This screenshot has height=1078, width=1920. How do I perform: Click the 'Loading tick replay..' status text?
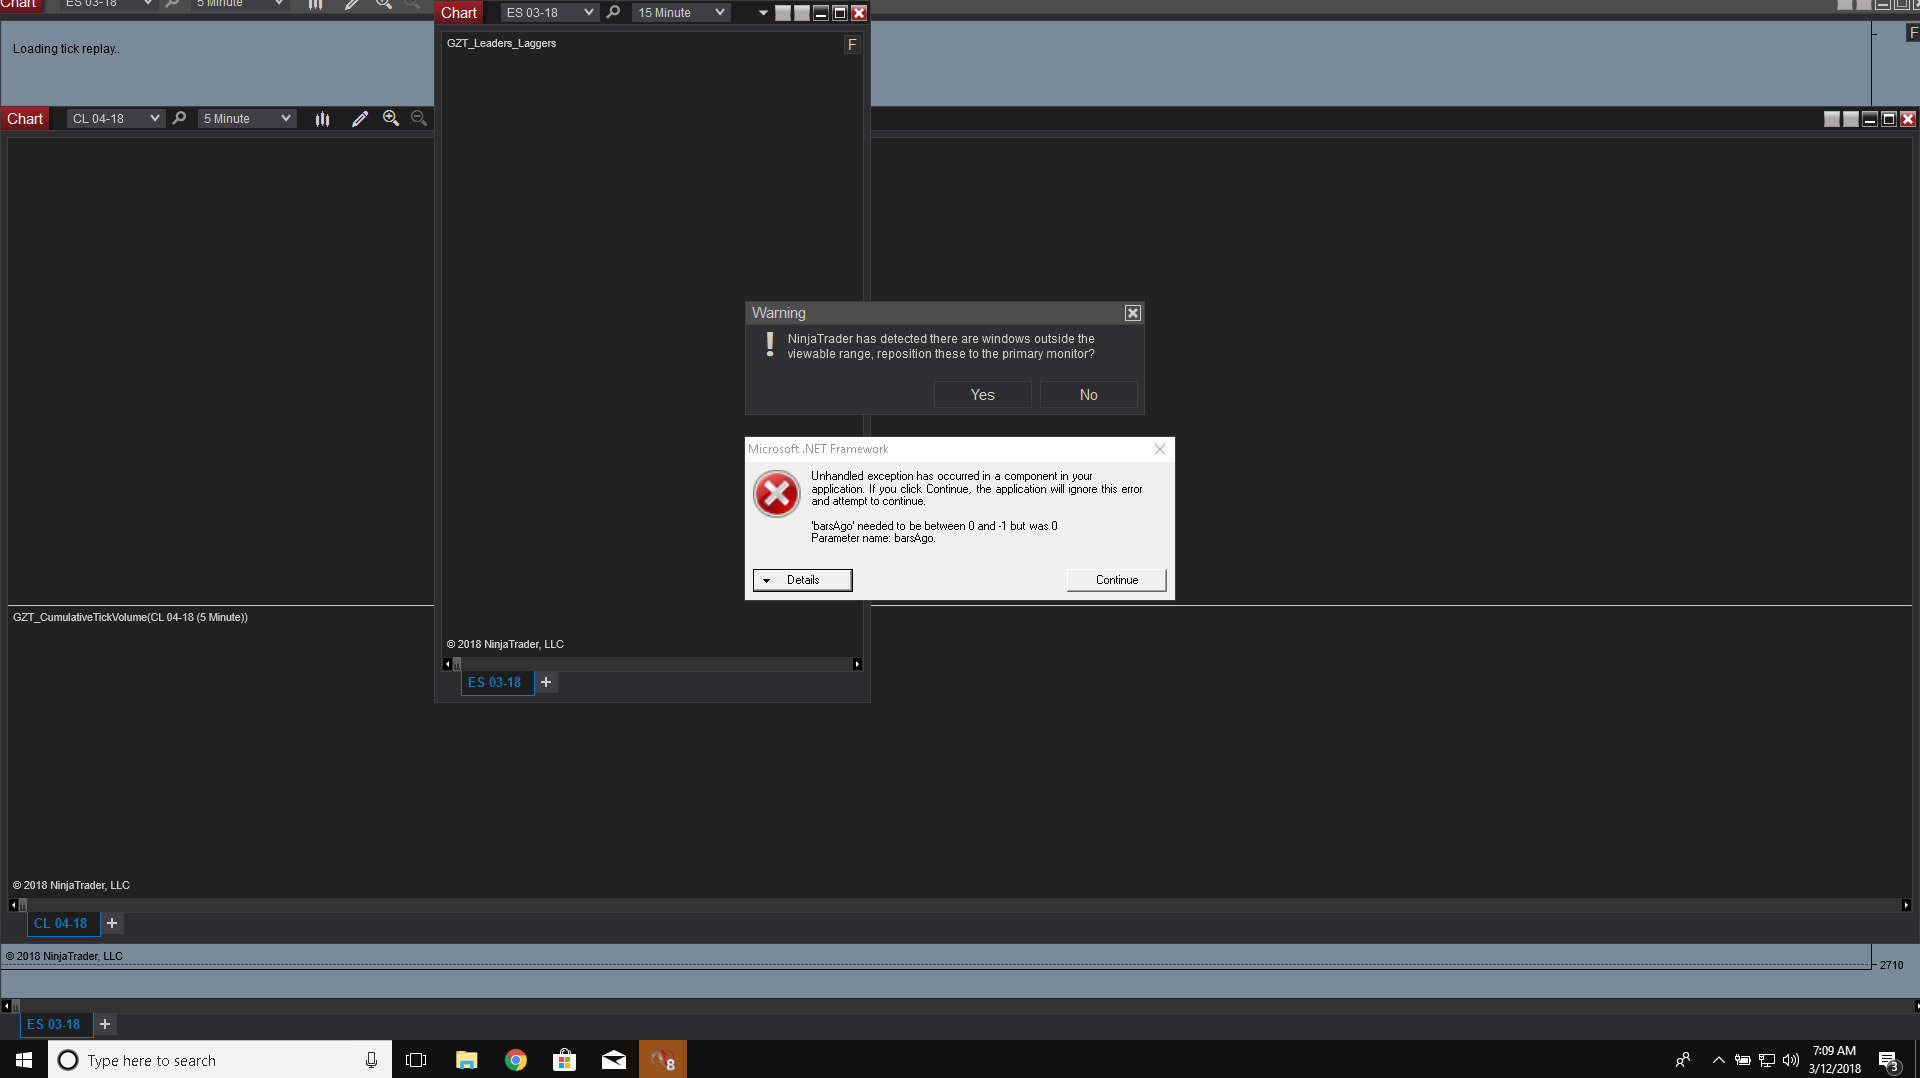pos(66,49)
